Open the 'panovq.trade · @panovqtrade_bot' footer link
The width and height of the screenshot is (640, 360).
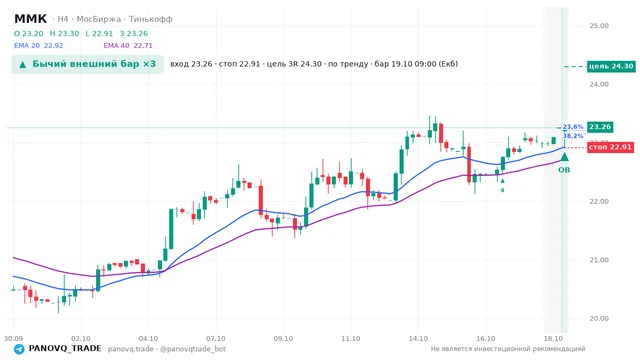pos(167,349)
